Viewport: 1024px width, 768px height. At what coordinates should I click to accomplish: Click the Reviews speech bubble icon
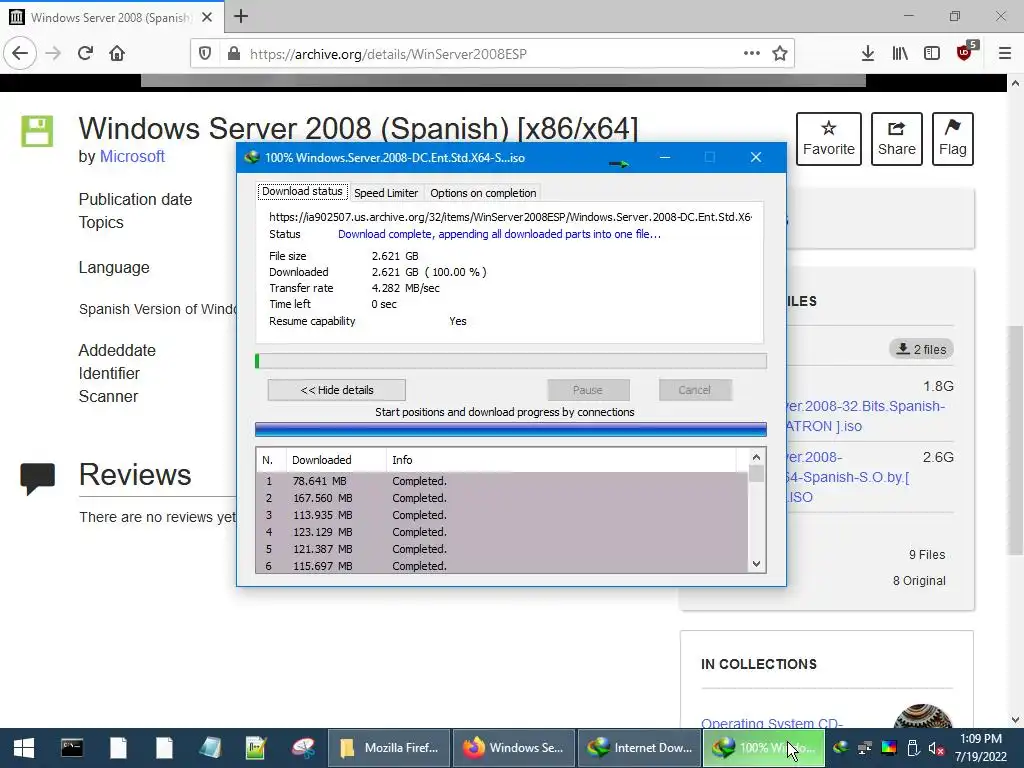coord(37,479)
